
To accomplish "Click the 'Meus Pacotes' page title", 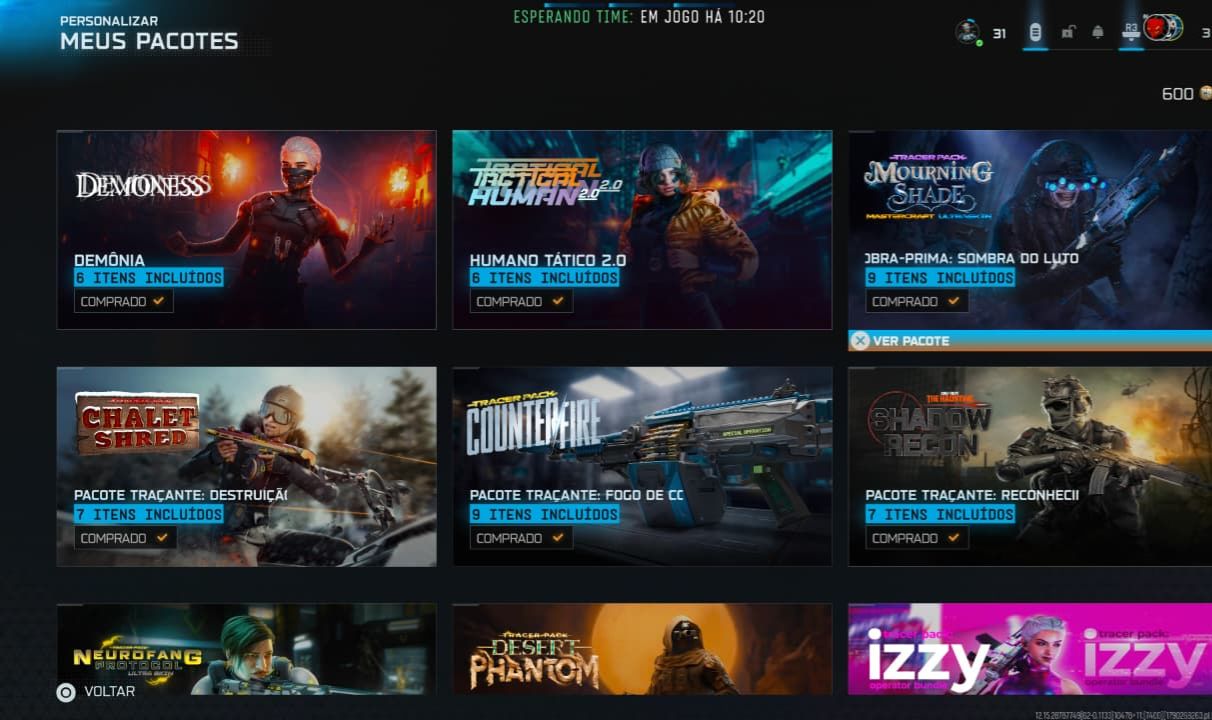I will pos(149,41).
